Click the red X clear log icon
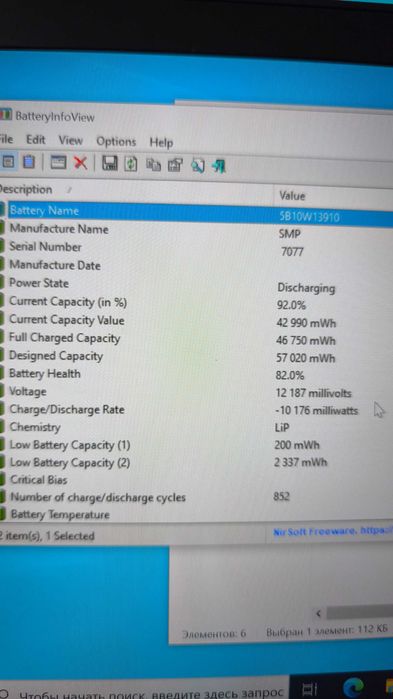393x699 pixels. tap(80, 163)
